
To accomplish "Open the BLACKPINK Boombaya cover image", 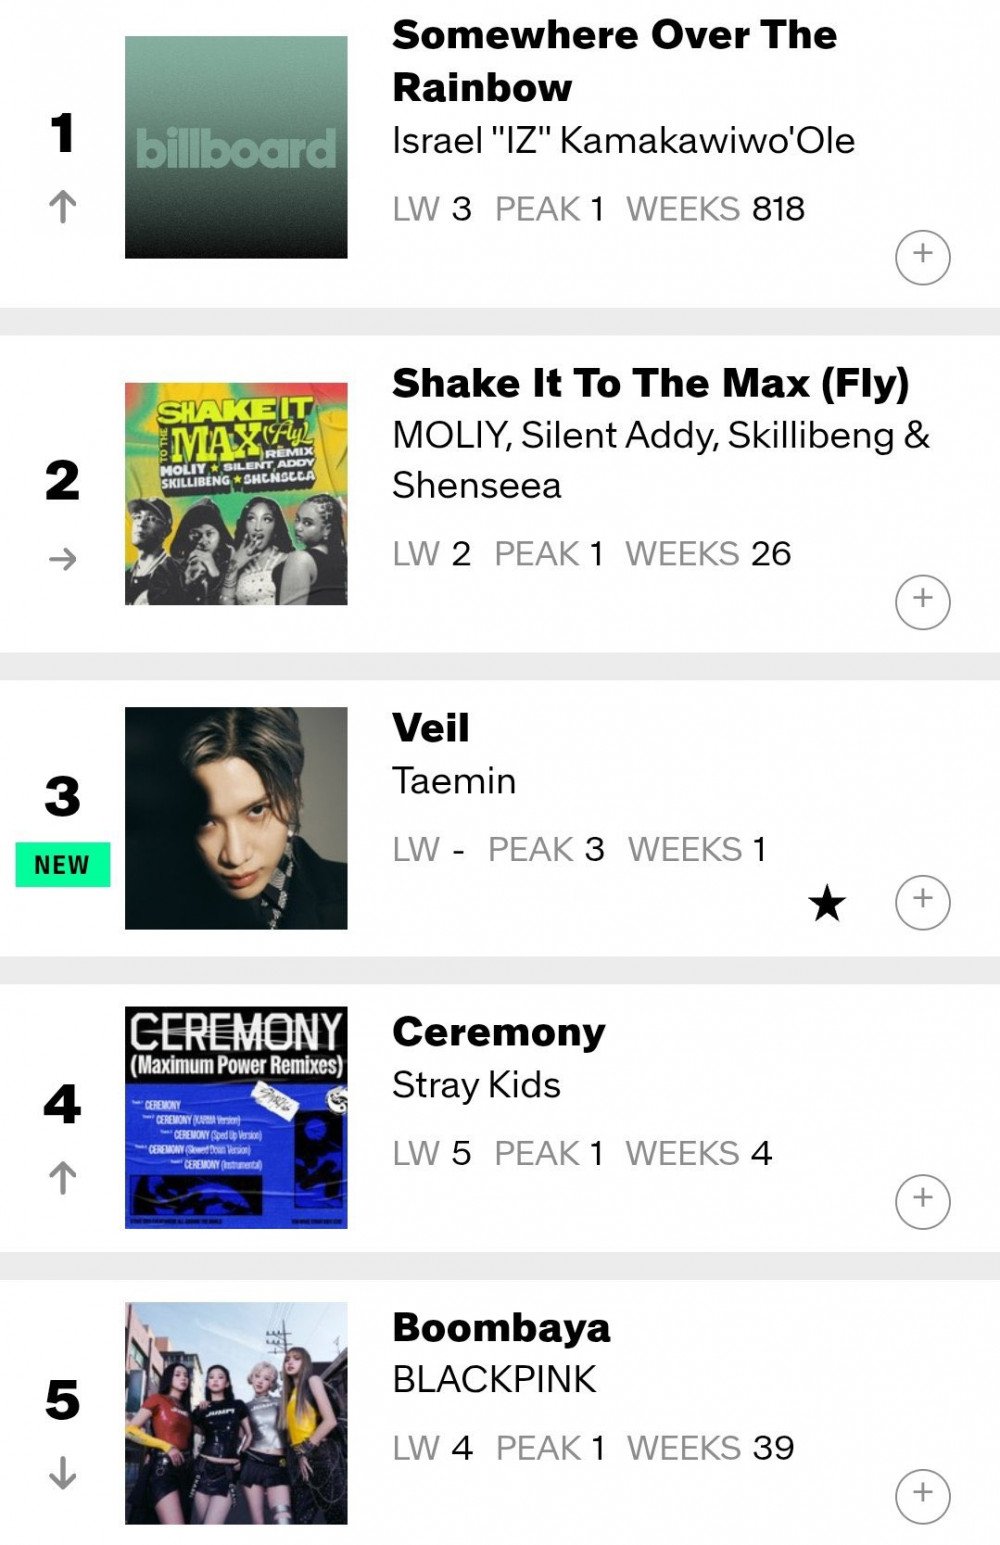I will (236, 1413).
